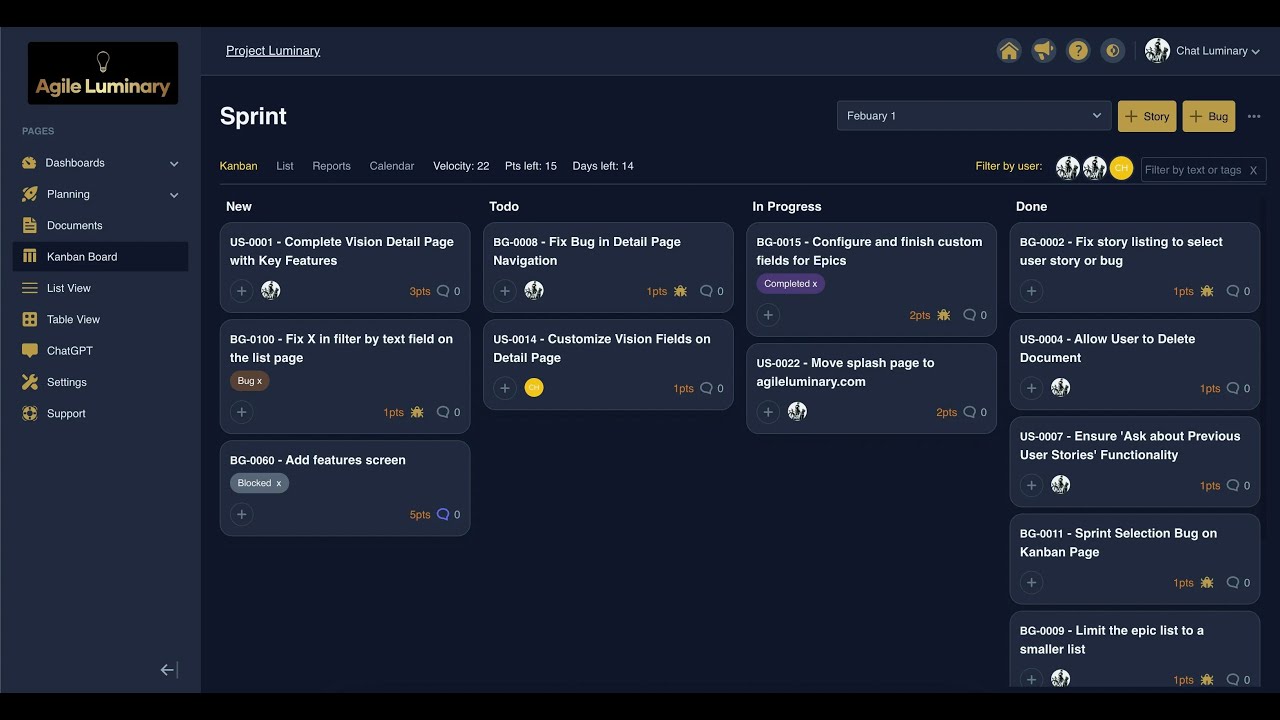Open the Febuary 1 sprint dropdown
This screenshot has height=720, width=1280.
(x=974, y=116)
